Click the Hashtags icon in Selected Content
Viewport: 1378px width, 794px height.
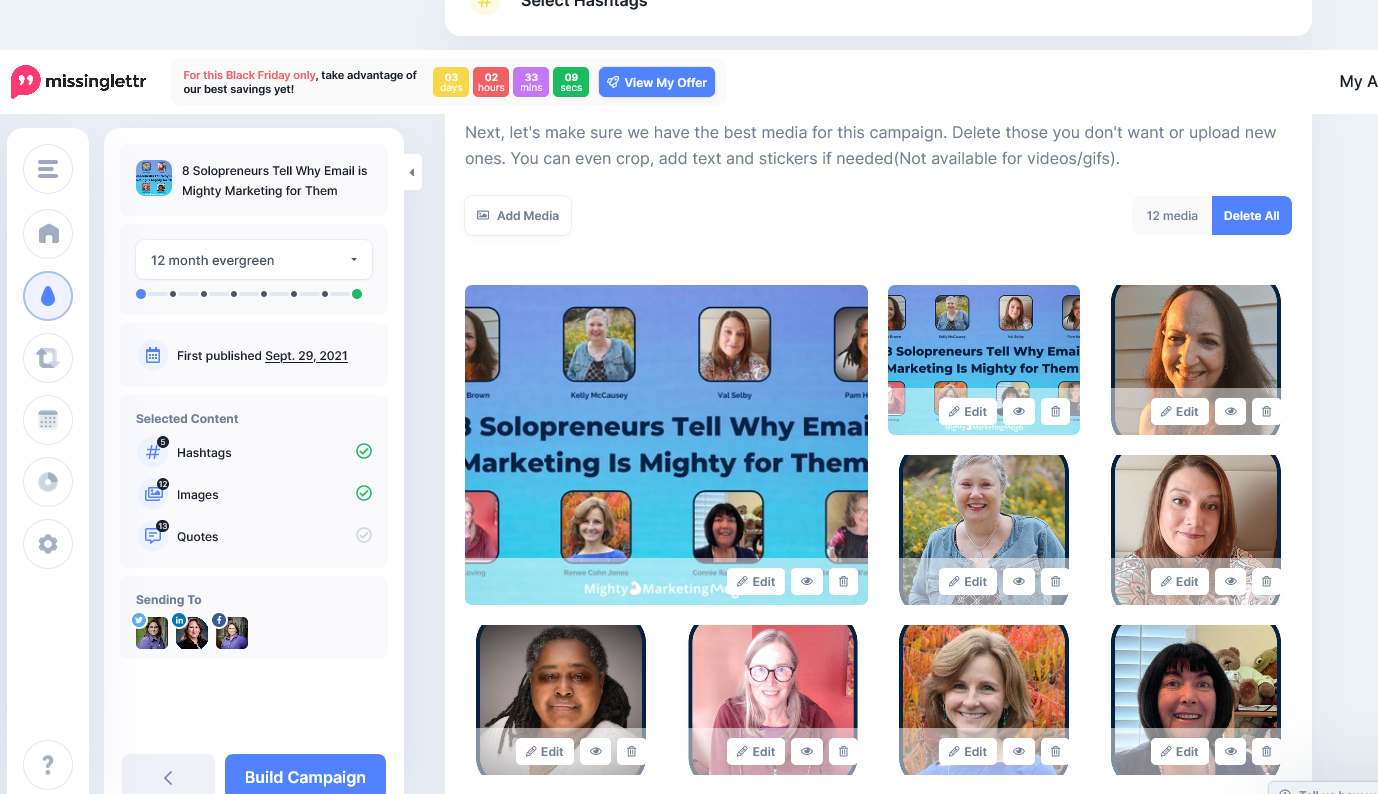coord(153,452)
